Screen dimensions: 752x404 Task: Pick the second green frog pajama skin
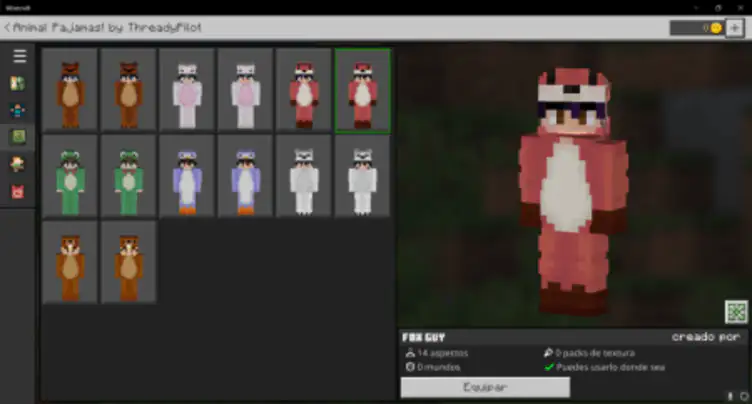tap(129, 176)
